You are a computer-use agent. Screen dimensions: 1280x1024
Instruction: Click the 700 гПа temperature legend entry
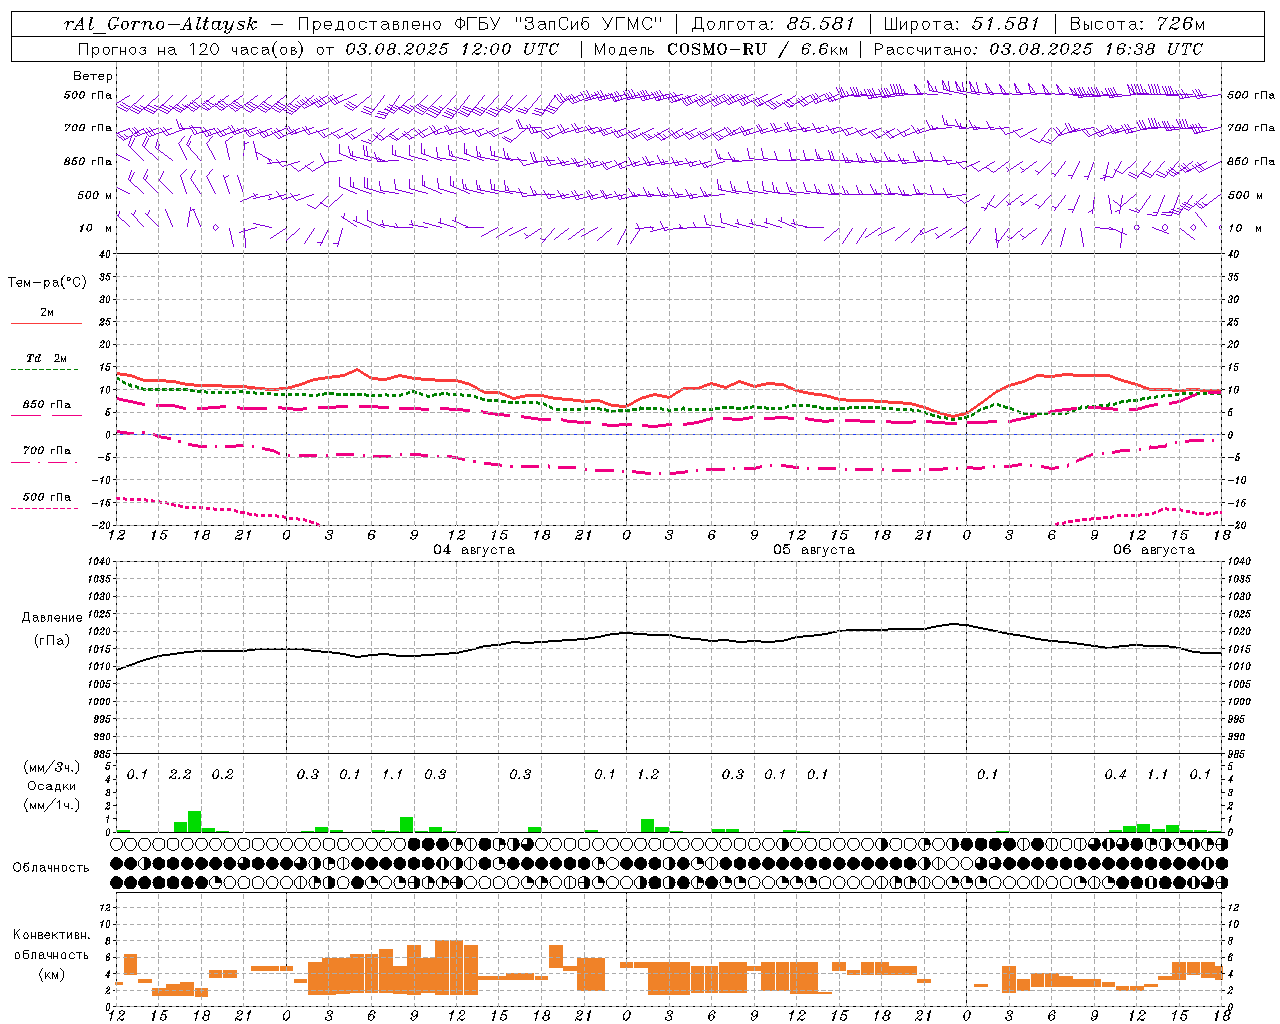tap(46, 455)
